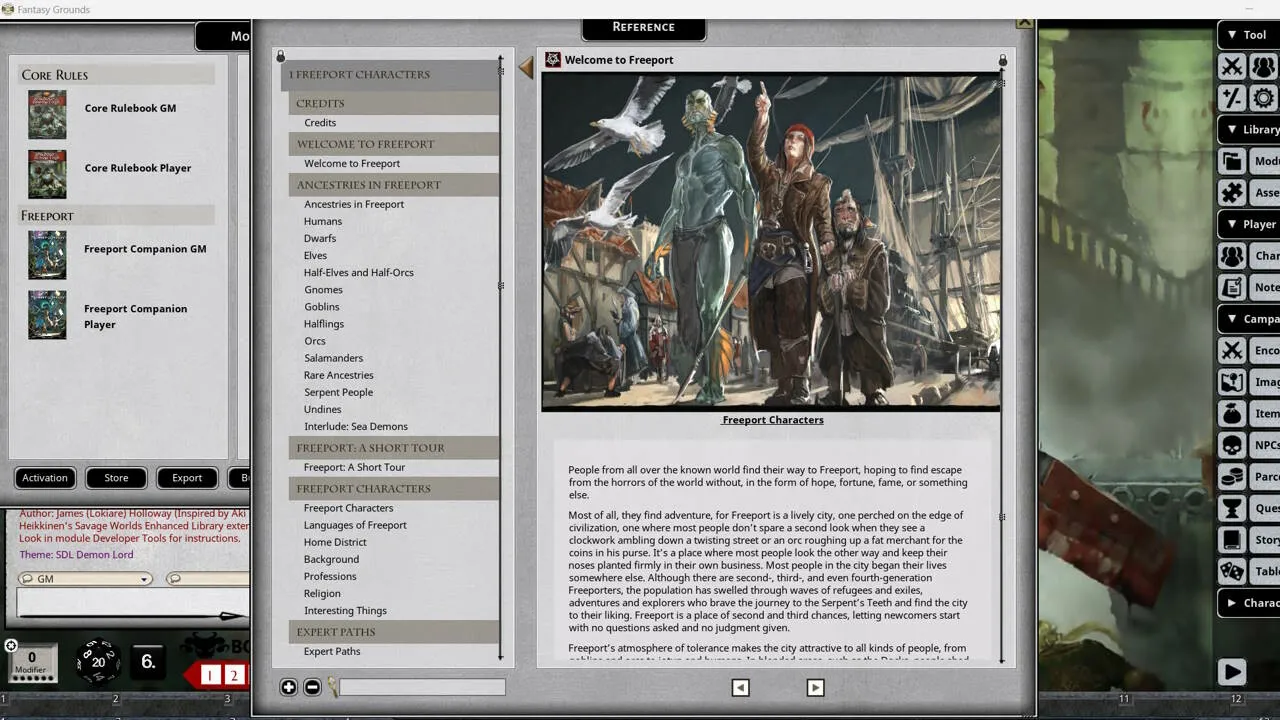Follow the Freeport Characters link under image
The width and height of the screenshot is (1280, 720).
click(x=772, y=420)
